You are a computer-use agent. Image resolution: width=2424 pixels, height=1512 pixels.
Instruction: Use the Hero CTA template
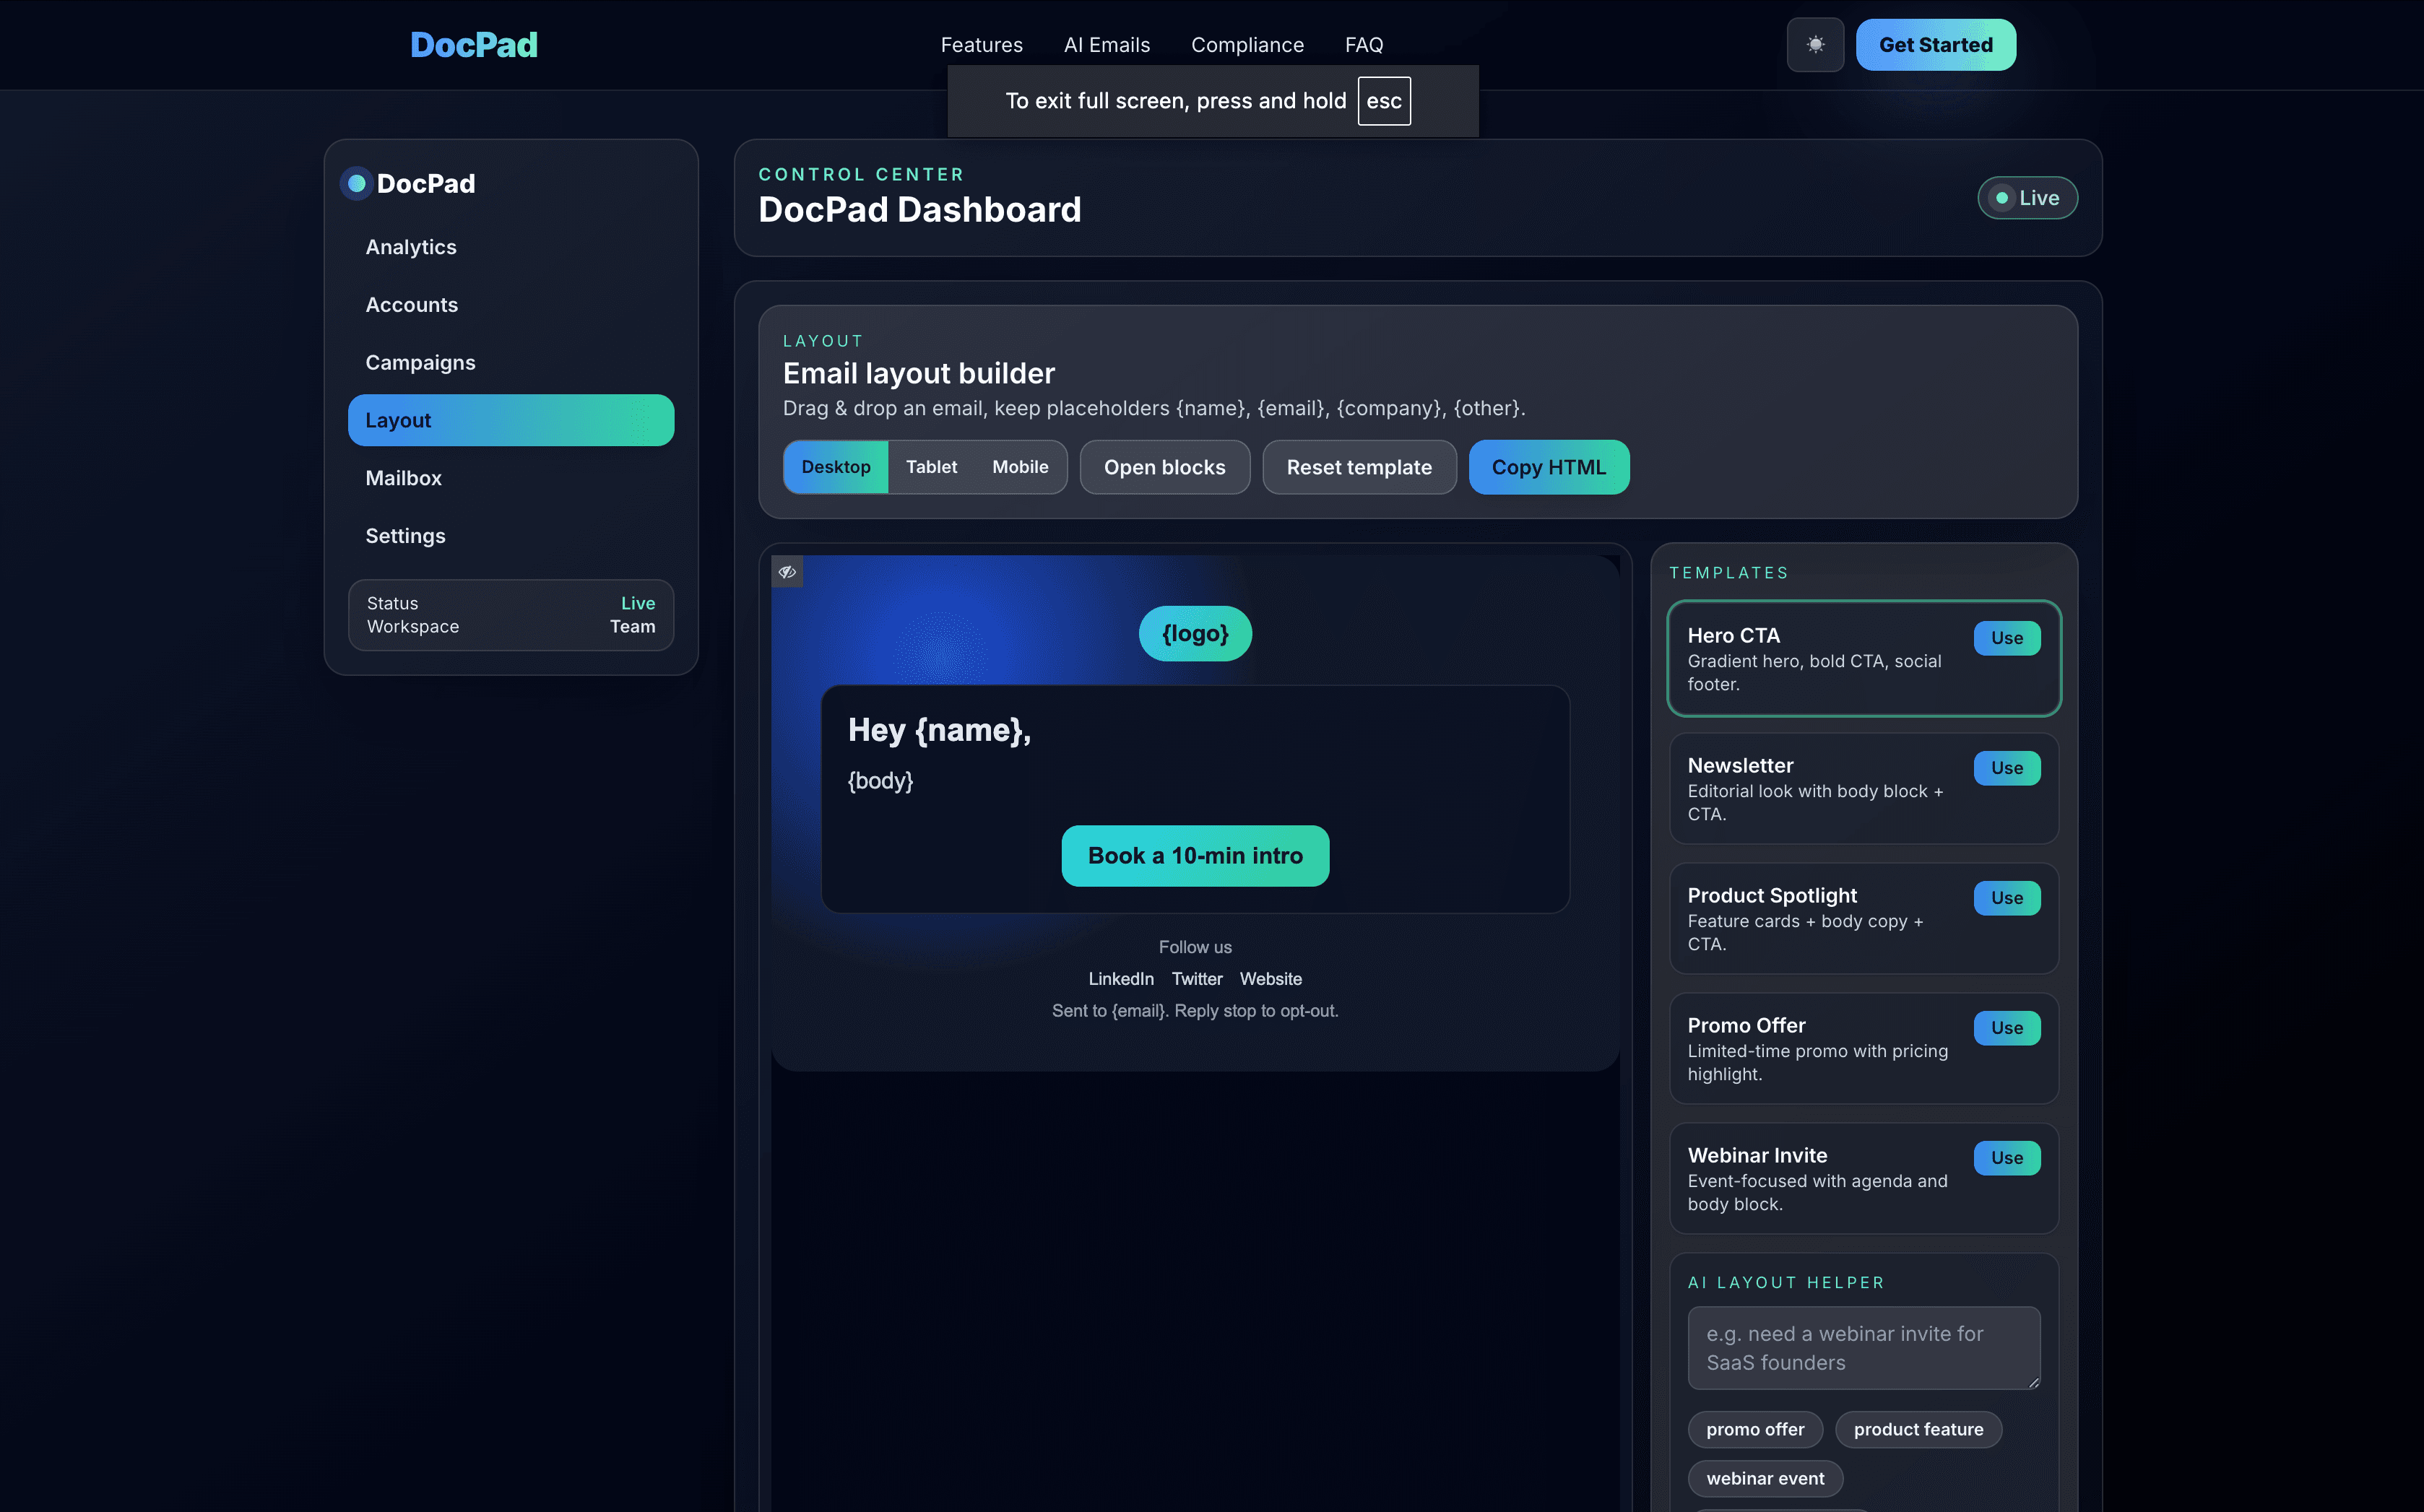[x=2007, y=638]
